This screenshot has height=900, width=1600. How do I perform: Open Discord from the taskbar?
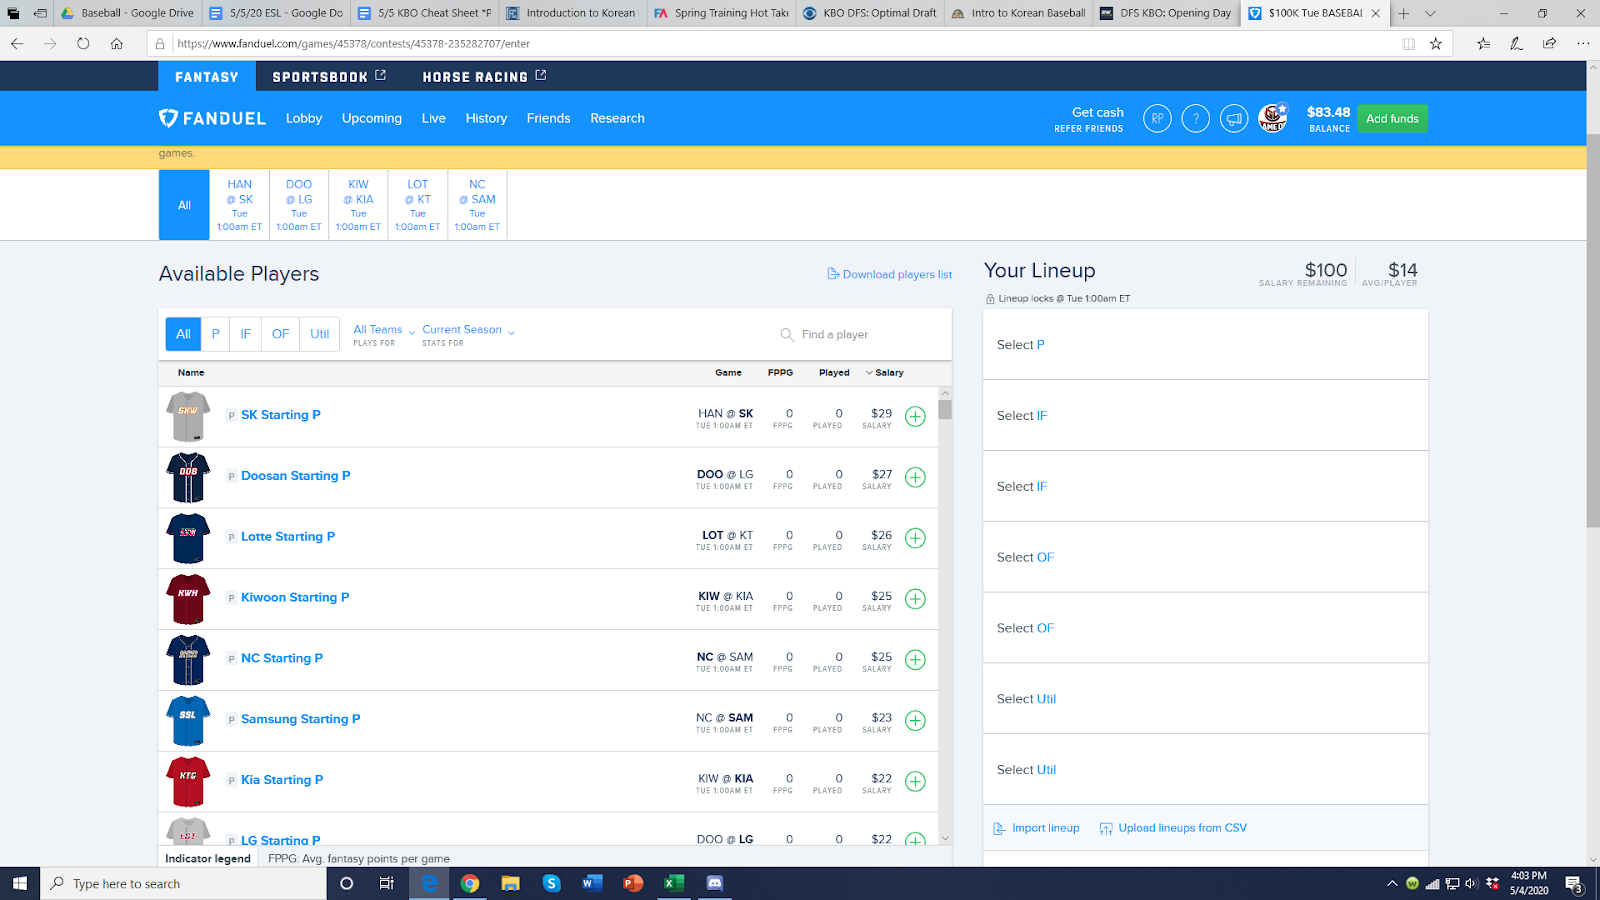click(715, 883)
